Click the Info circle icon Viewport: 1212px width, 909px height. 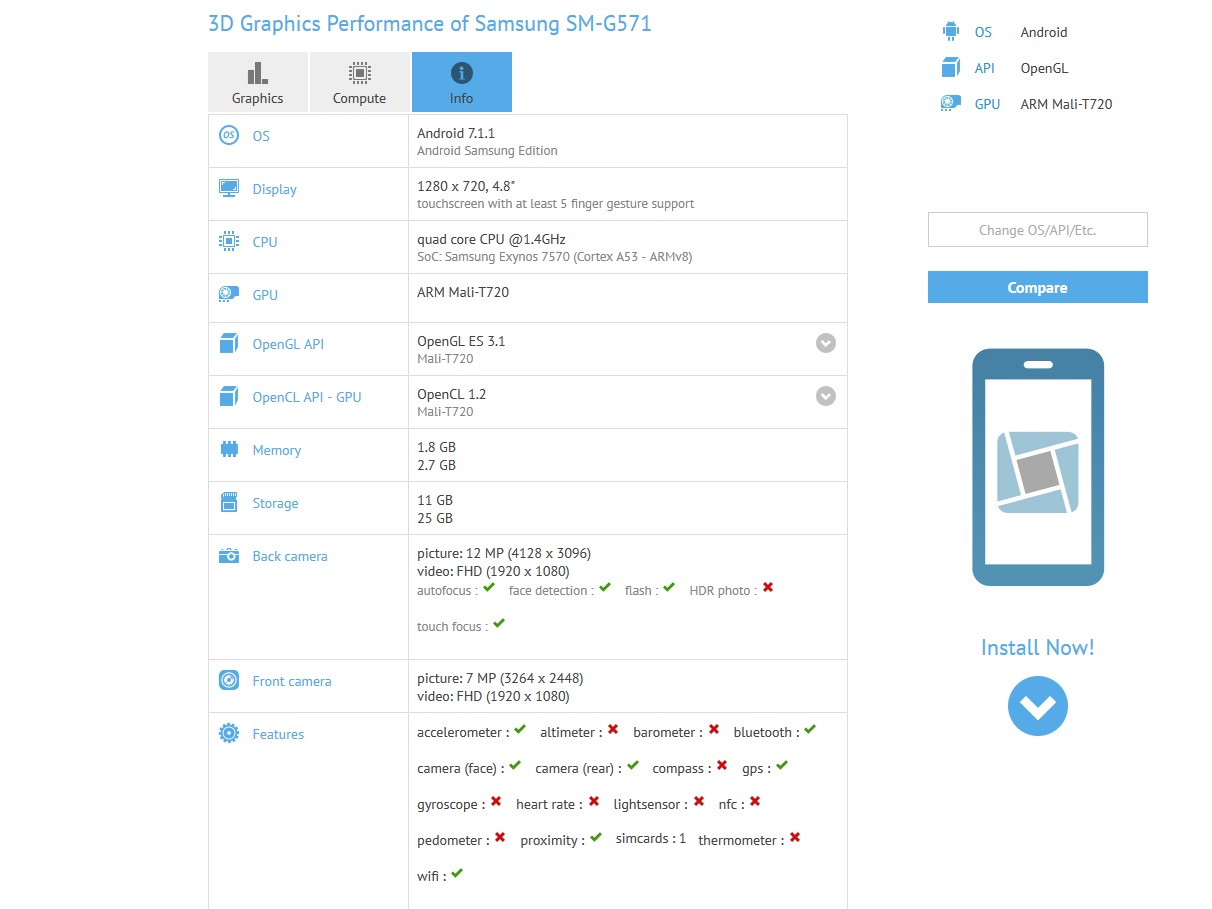(462, 73)
